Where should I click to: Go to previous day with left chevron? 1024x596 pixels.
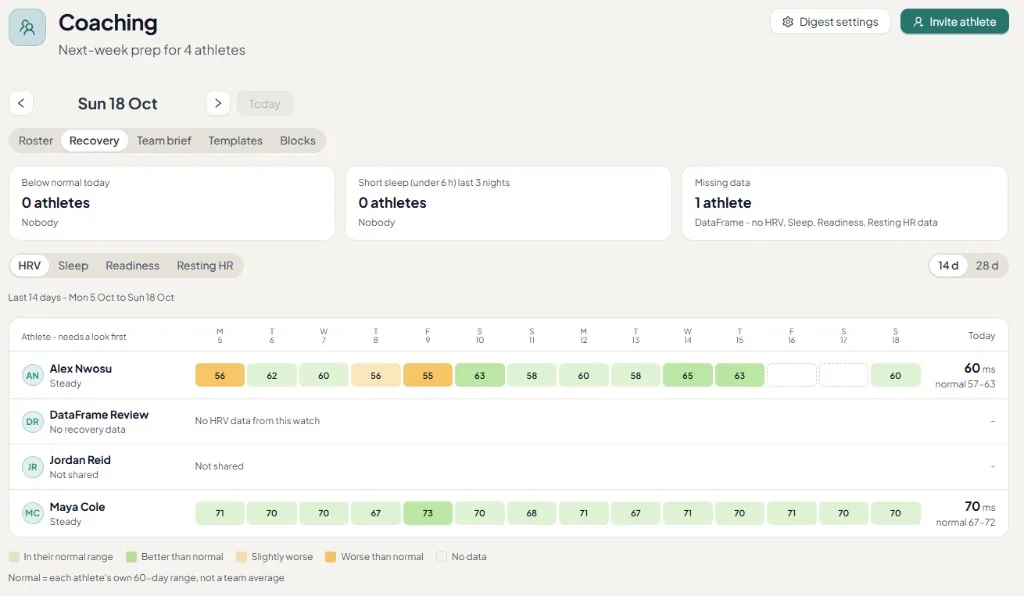coord(21,103)
